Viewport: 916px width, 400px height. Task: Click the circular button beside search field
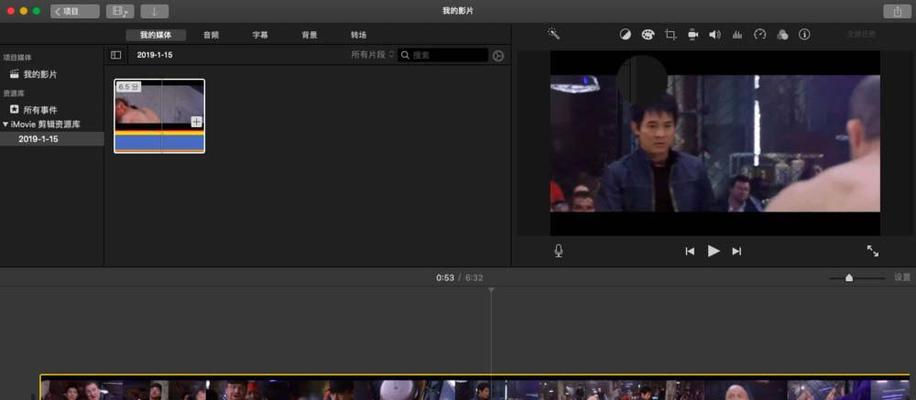498,55
